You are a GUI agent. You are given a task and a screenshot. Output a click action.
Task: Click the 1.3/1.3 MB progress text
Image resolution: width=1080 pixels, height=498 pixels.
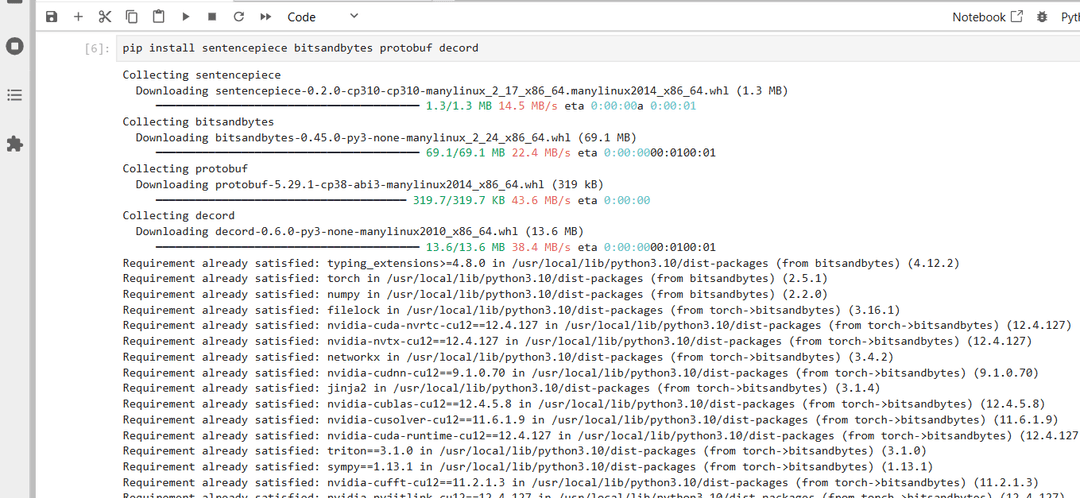459,106
